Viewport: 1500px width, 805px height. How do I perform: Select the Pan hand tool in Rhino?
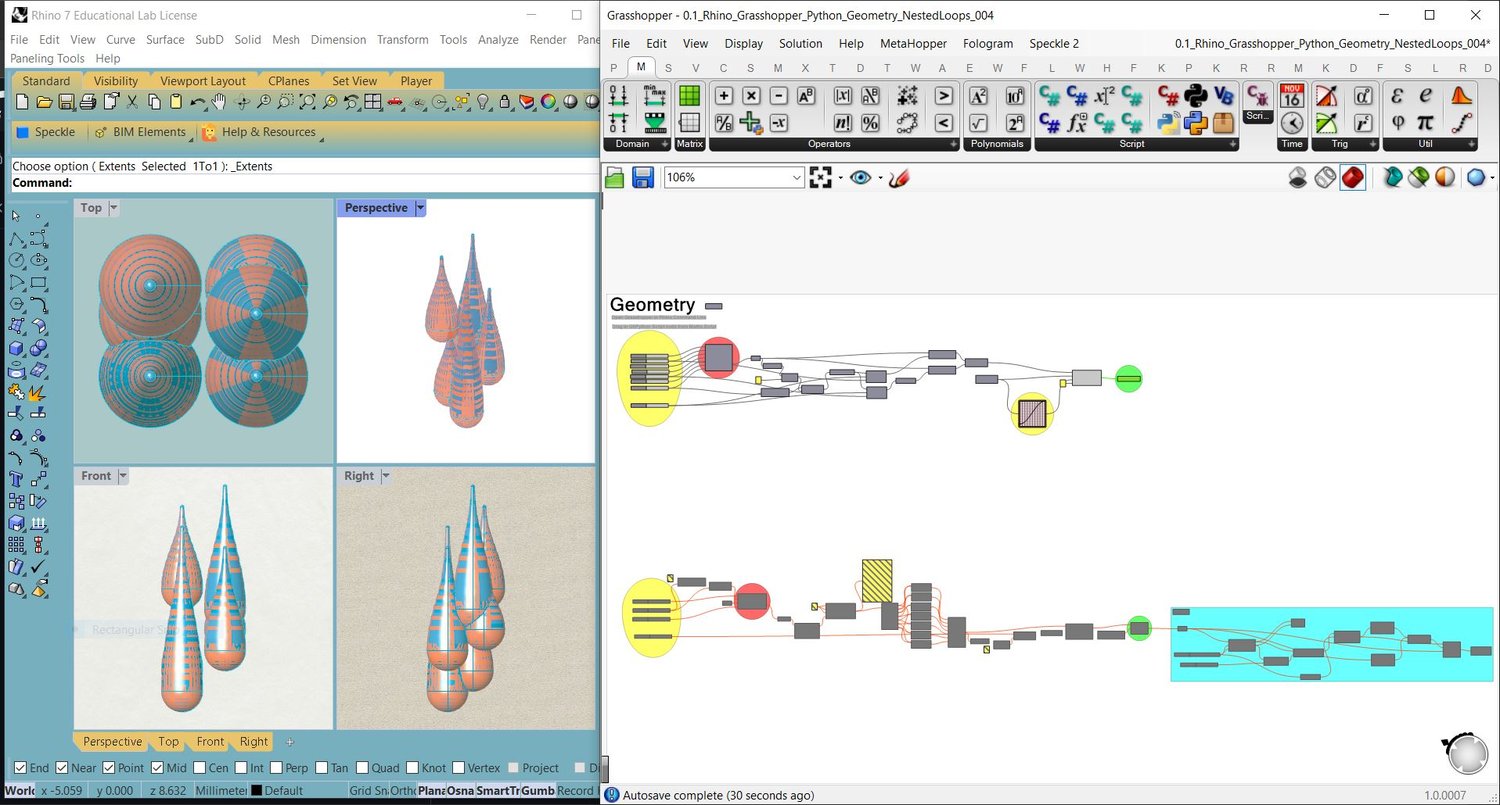(220, 102)
